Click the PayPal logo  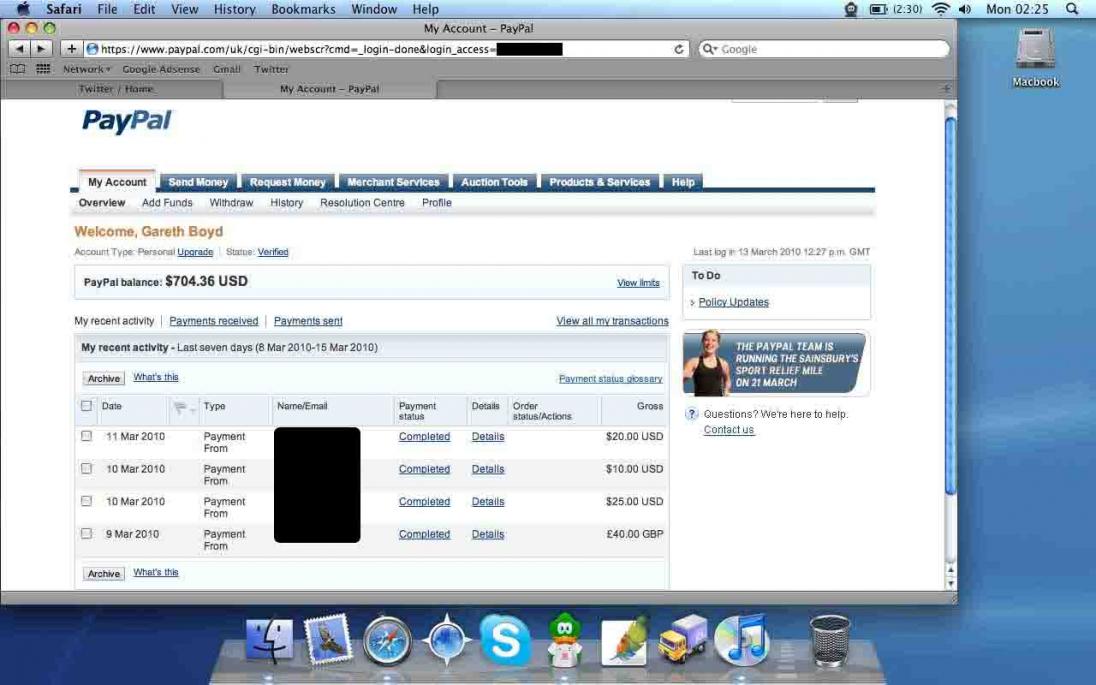[127, 122]
